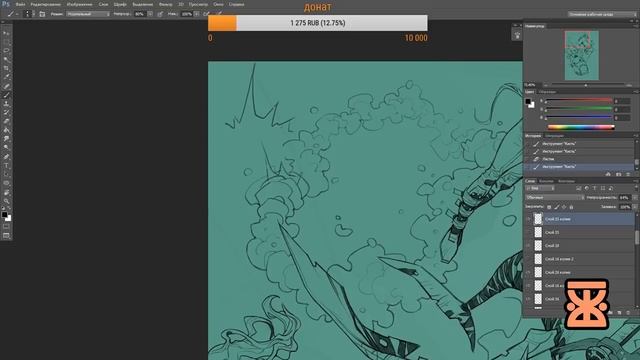Open the brush opacity slider arrow

(x=150, y=14)
